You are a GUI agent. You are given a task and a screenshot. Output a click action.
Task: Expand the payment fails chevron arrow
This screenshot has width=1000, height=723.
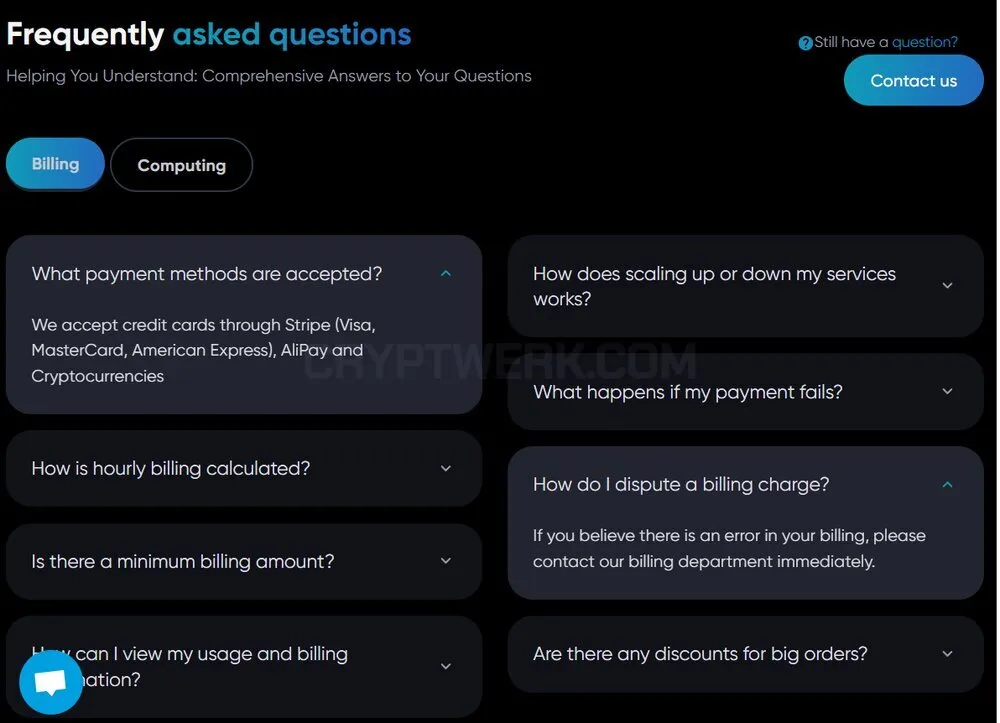(947, 391)
